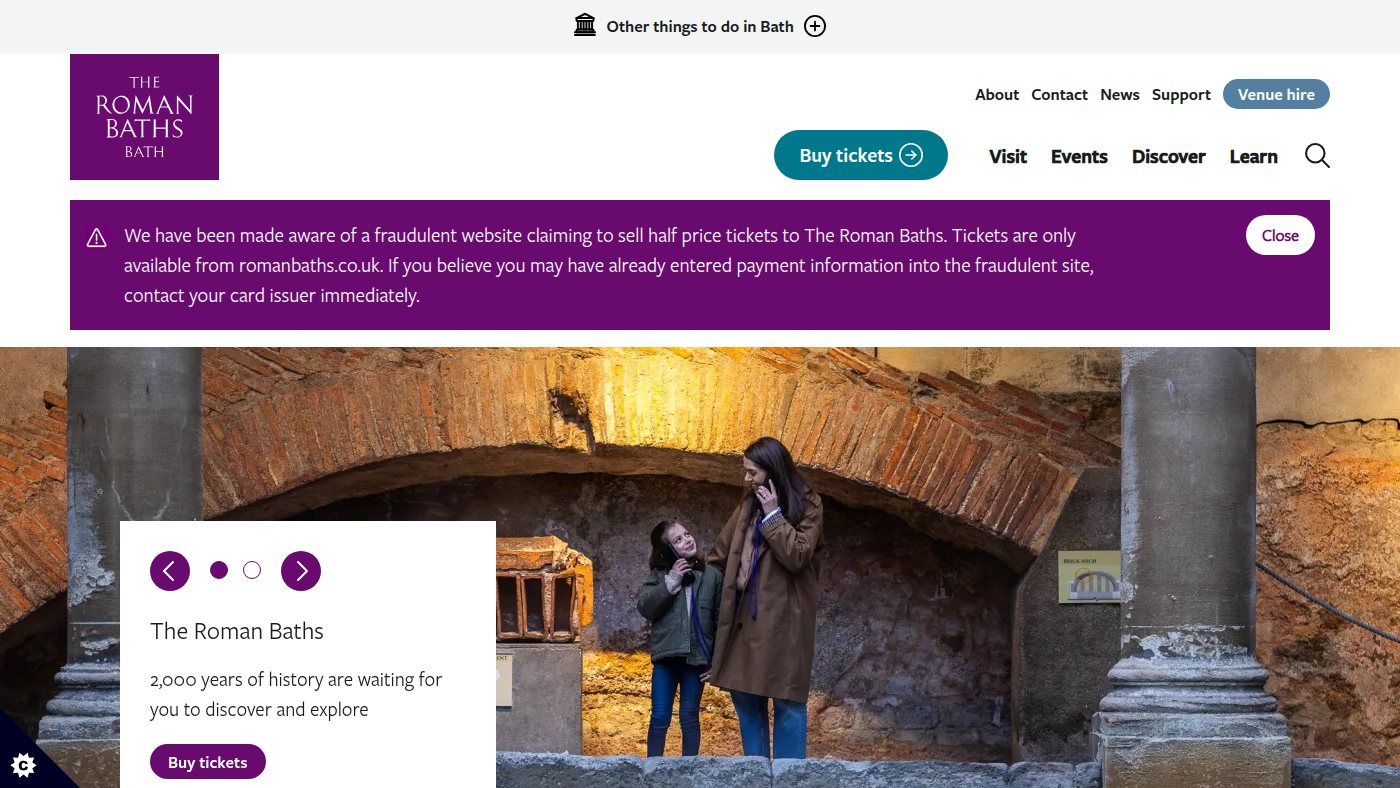Click Buy tickets in the carousel card
The width and height of the screenshot is (1400, 788).
(208, 762)
